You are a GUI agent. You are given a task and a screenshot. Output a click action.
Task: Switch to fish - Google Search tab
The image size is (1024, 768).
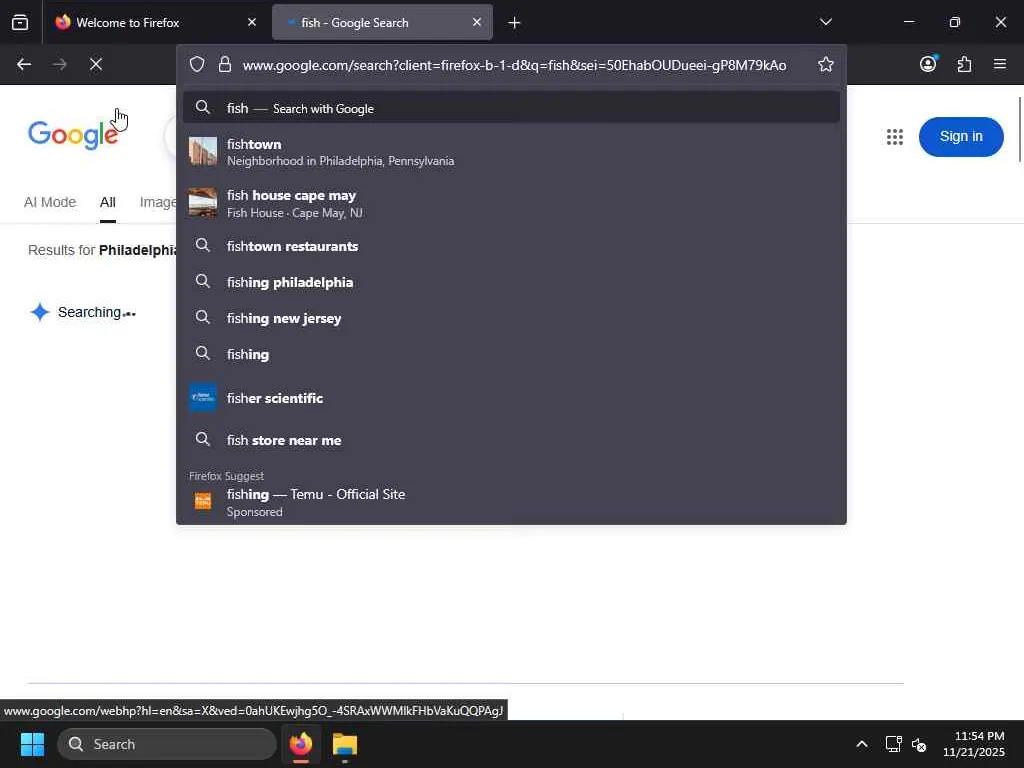[382, 23]
